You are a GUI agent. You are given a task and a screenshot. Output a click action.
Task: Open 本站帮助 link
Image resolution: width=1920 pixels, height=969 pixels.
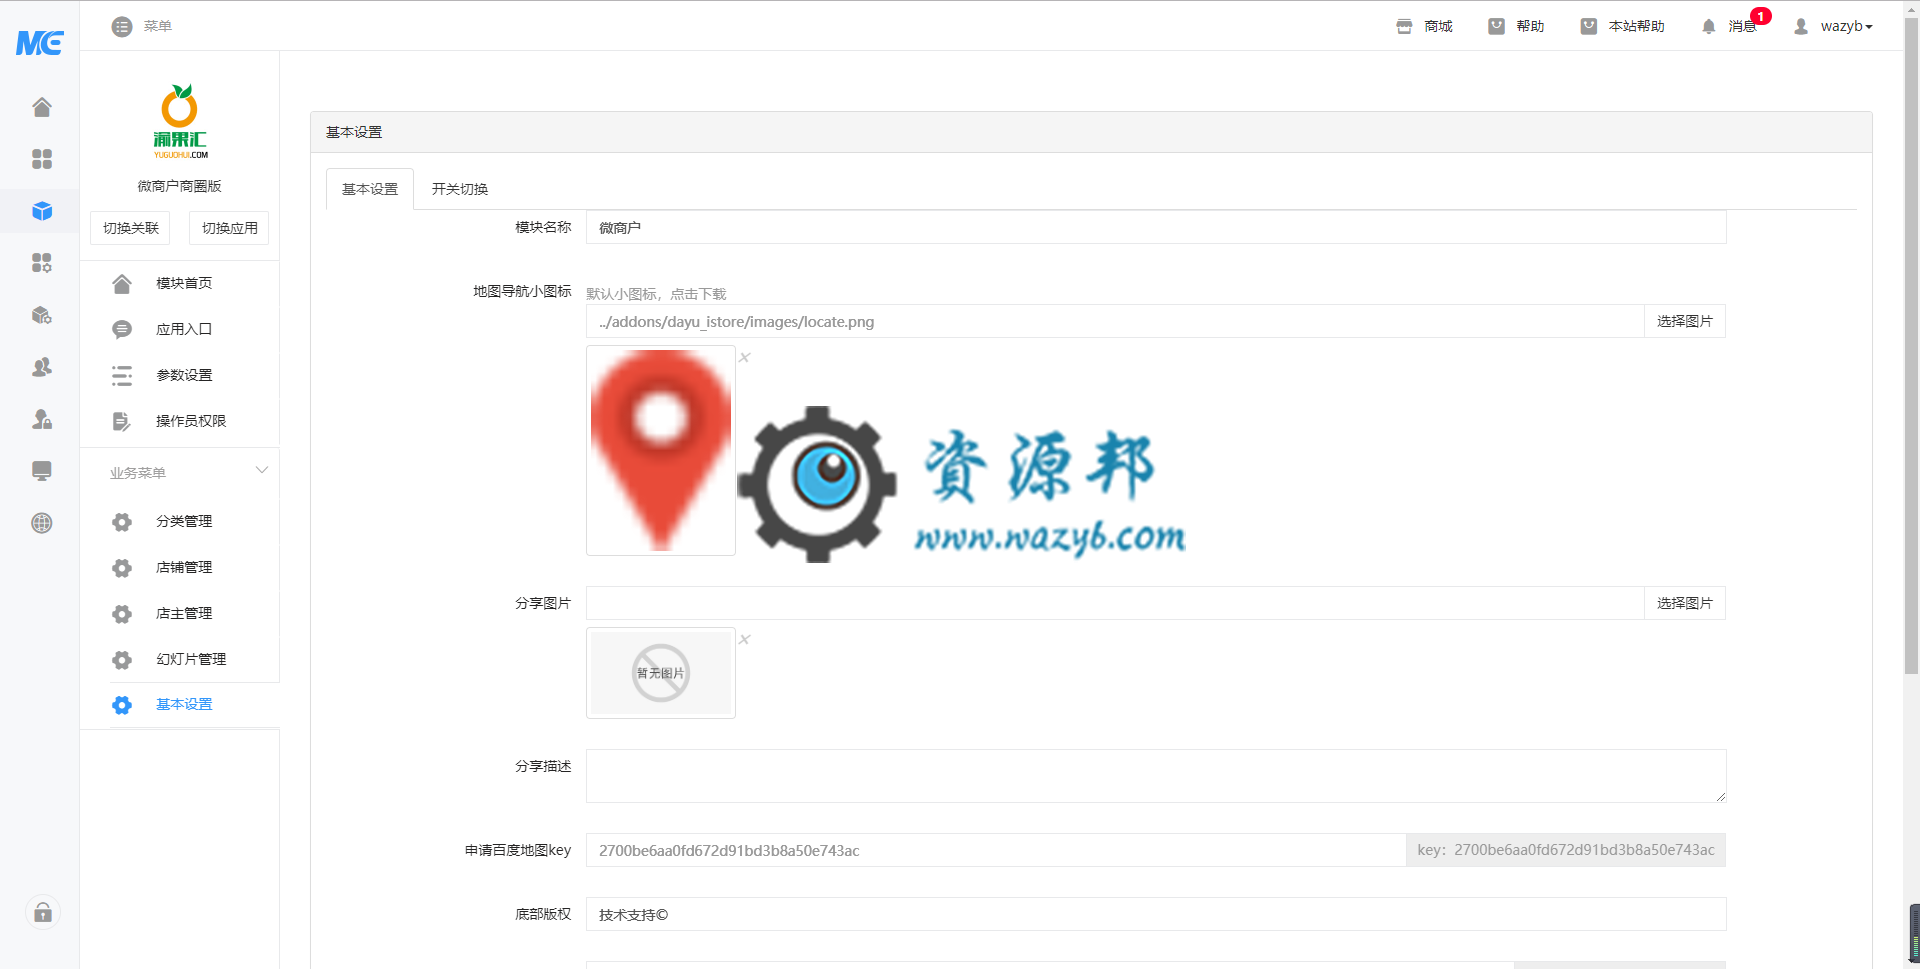(1622, 26)
